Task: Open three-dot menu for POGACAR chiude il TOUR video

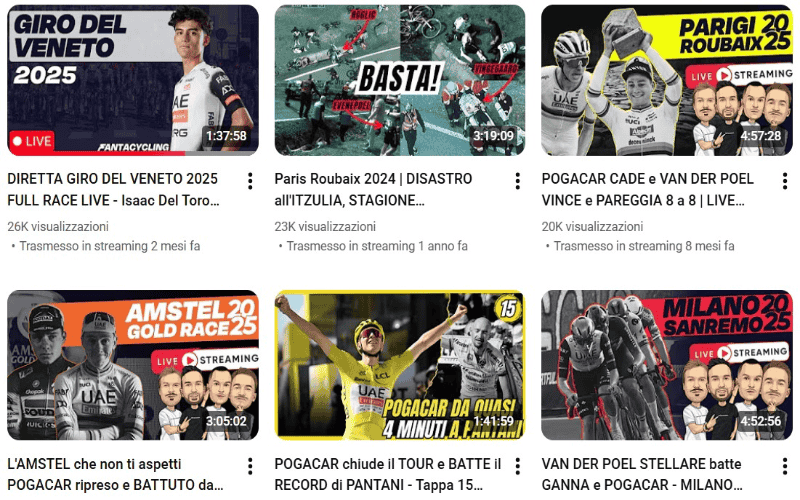Action: [x=517, y=466]
